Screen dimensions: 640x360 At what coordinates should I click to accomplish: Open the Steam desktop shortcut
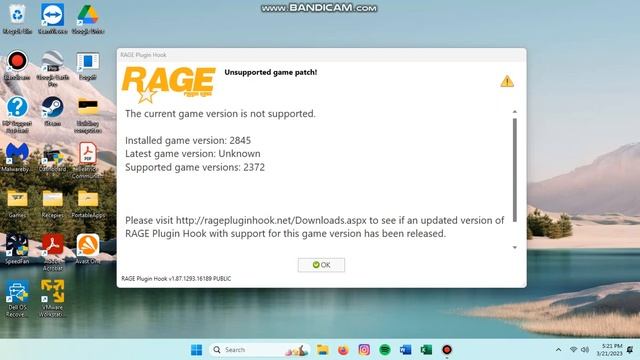52,111
